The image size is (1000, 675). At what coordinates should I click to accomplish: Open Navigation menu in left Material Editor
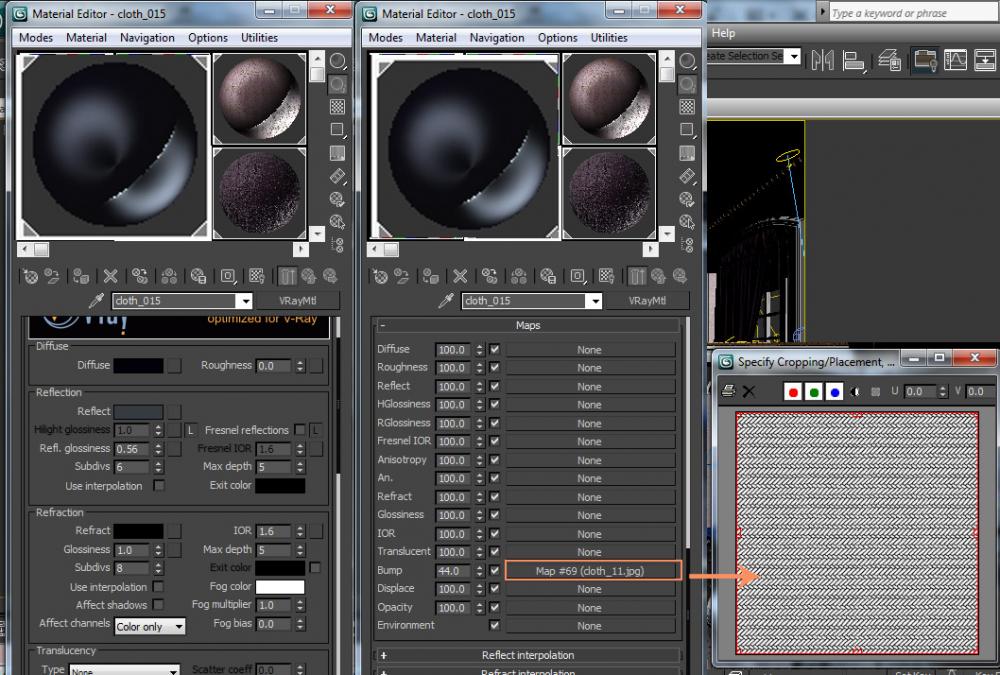(x=147, y=38)
